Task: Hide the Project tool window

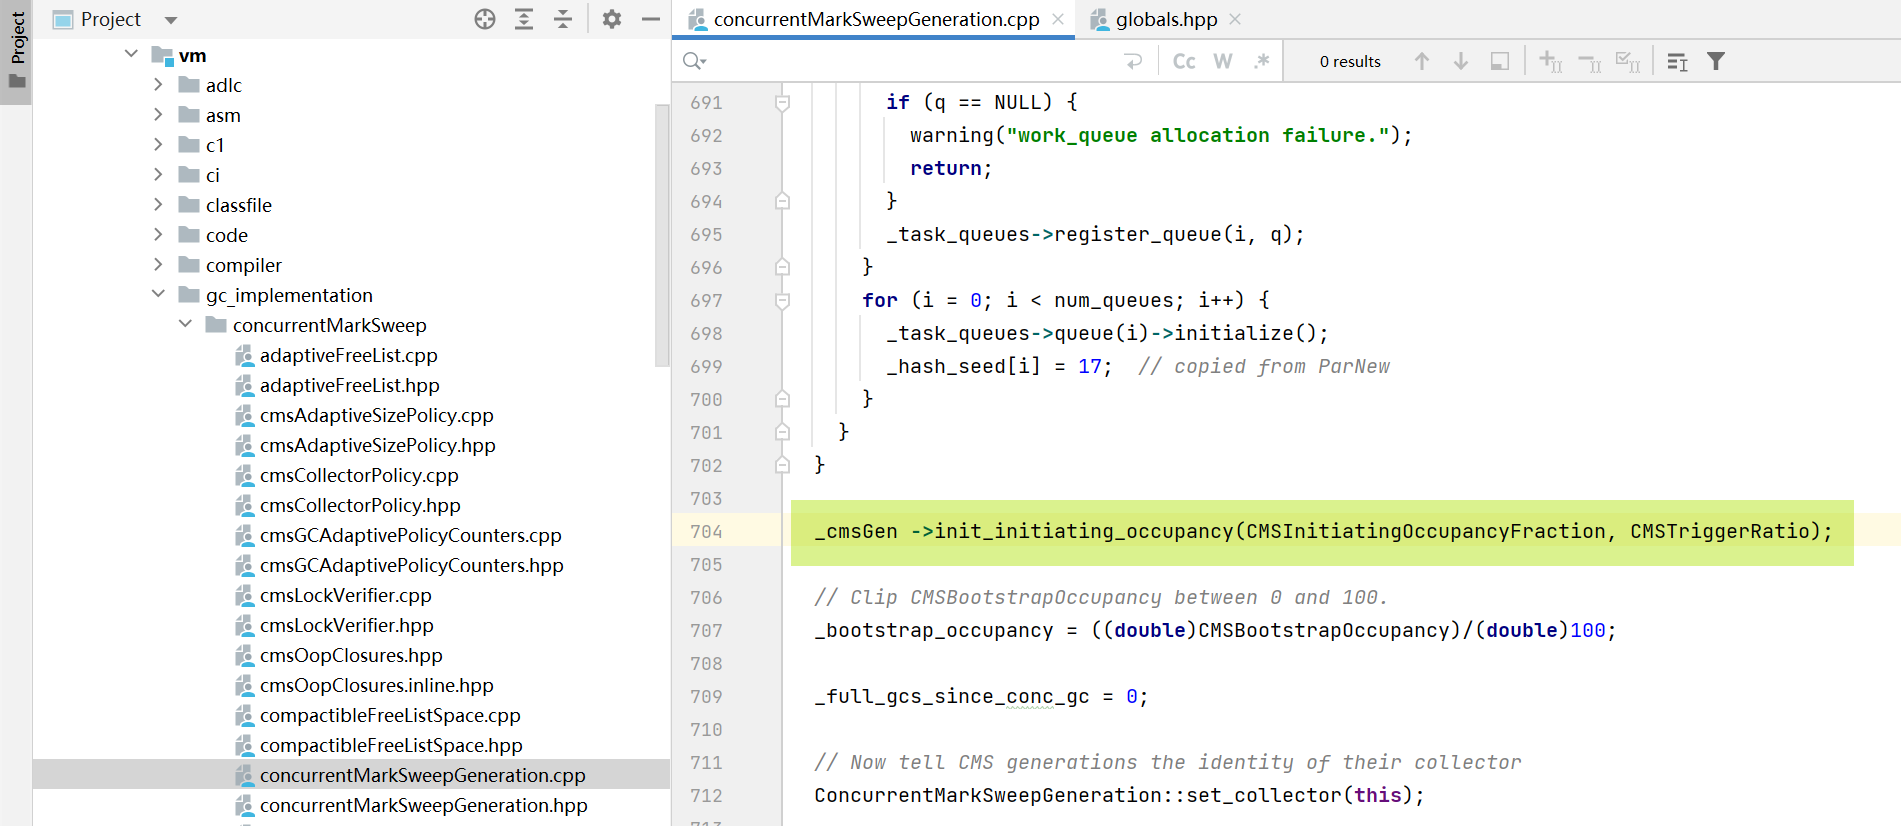Action: tap(651, 19)
